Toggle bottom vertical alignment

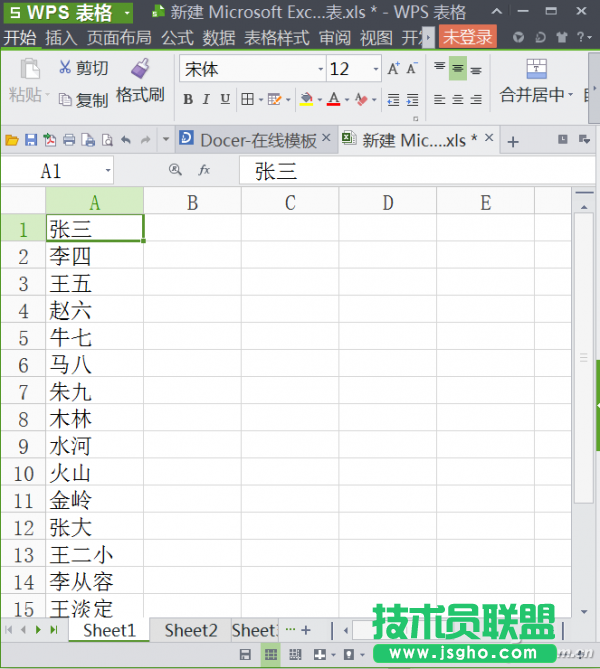476,69
